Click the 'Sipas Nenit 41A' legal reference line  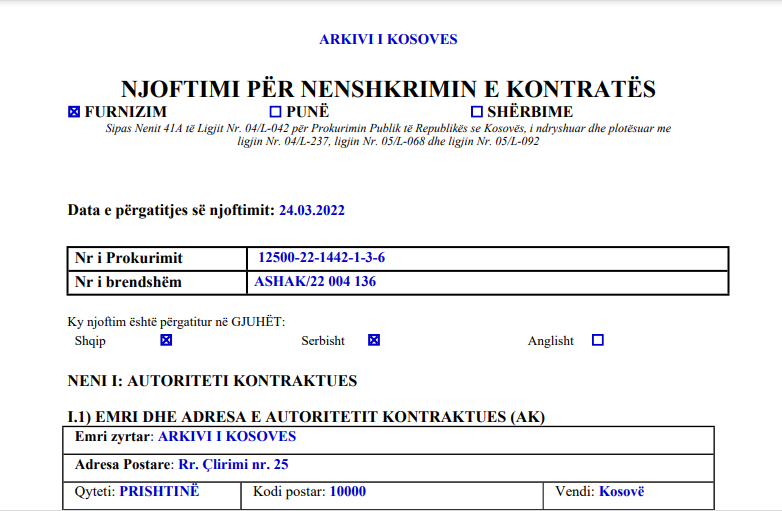coord(388,129)
